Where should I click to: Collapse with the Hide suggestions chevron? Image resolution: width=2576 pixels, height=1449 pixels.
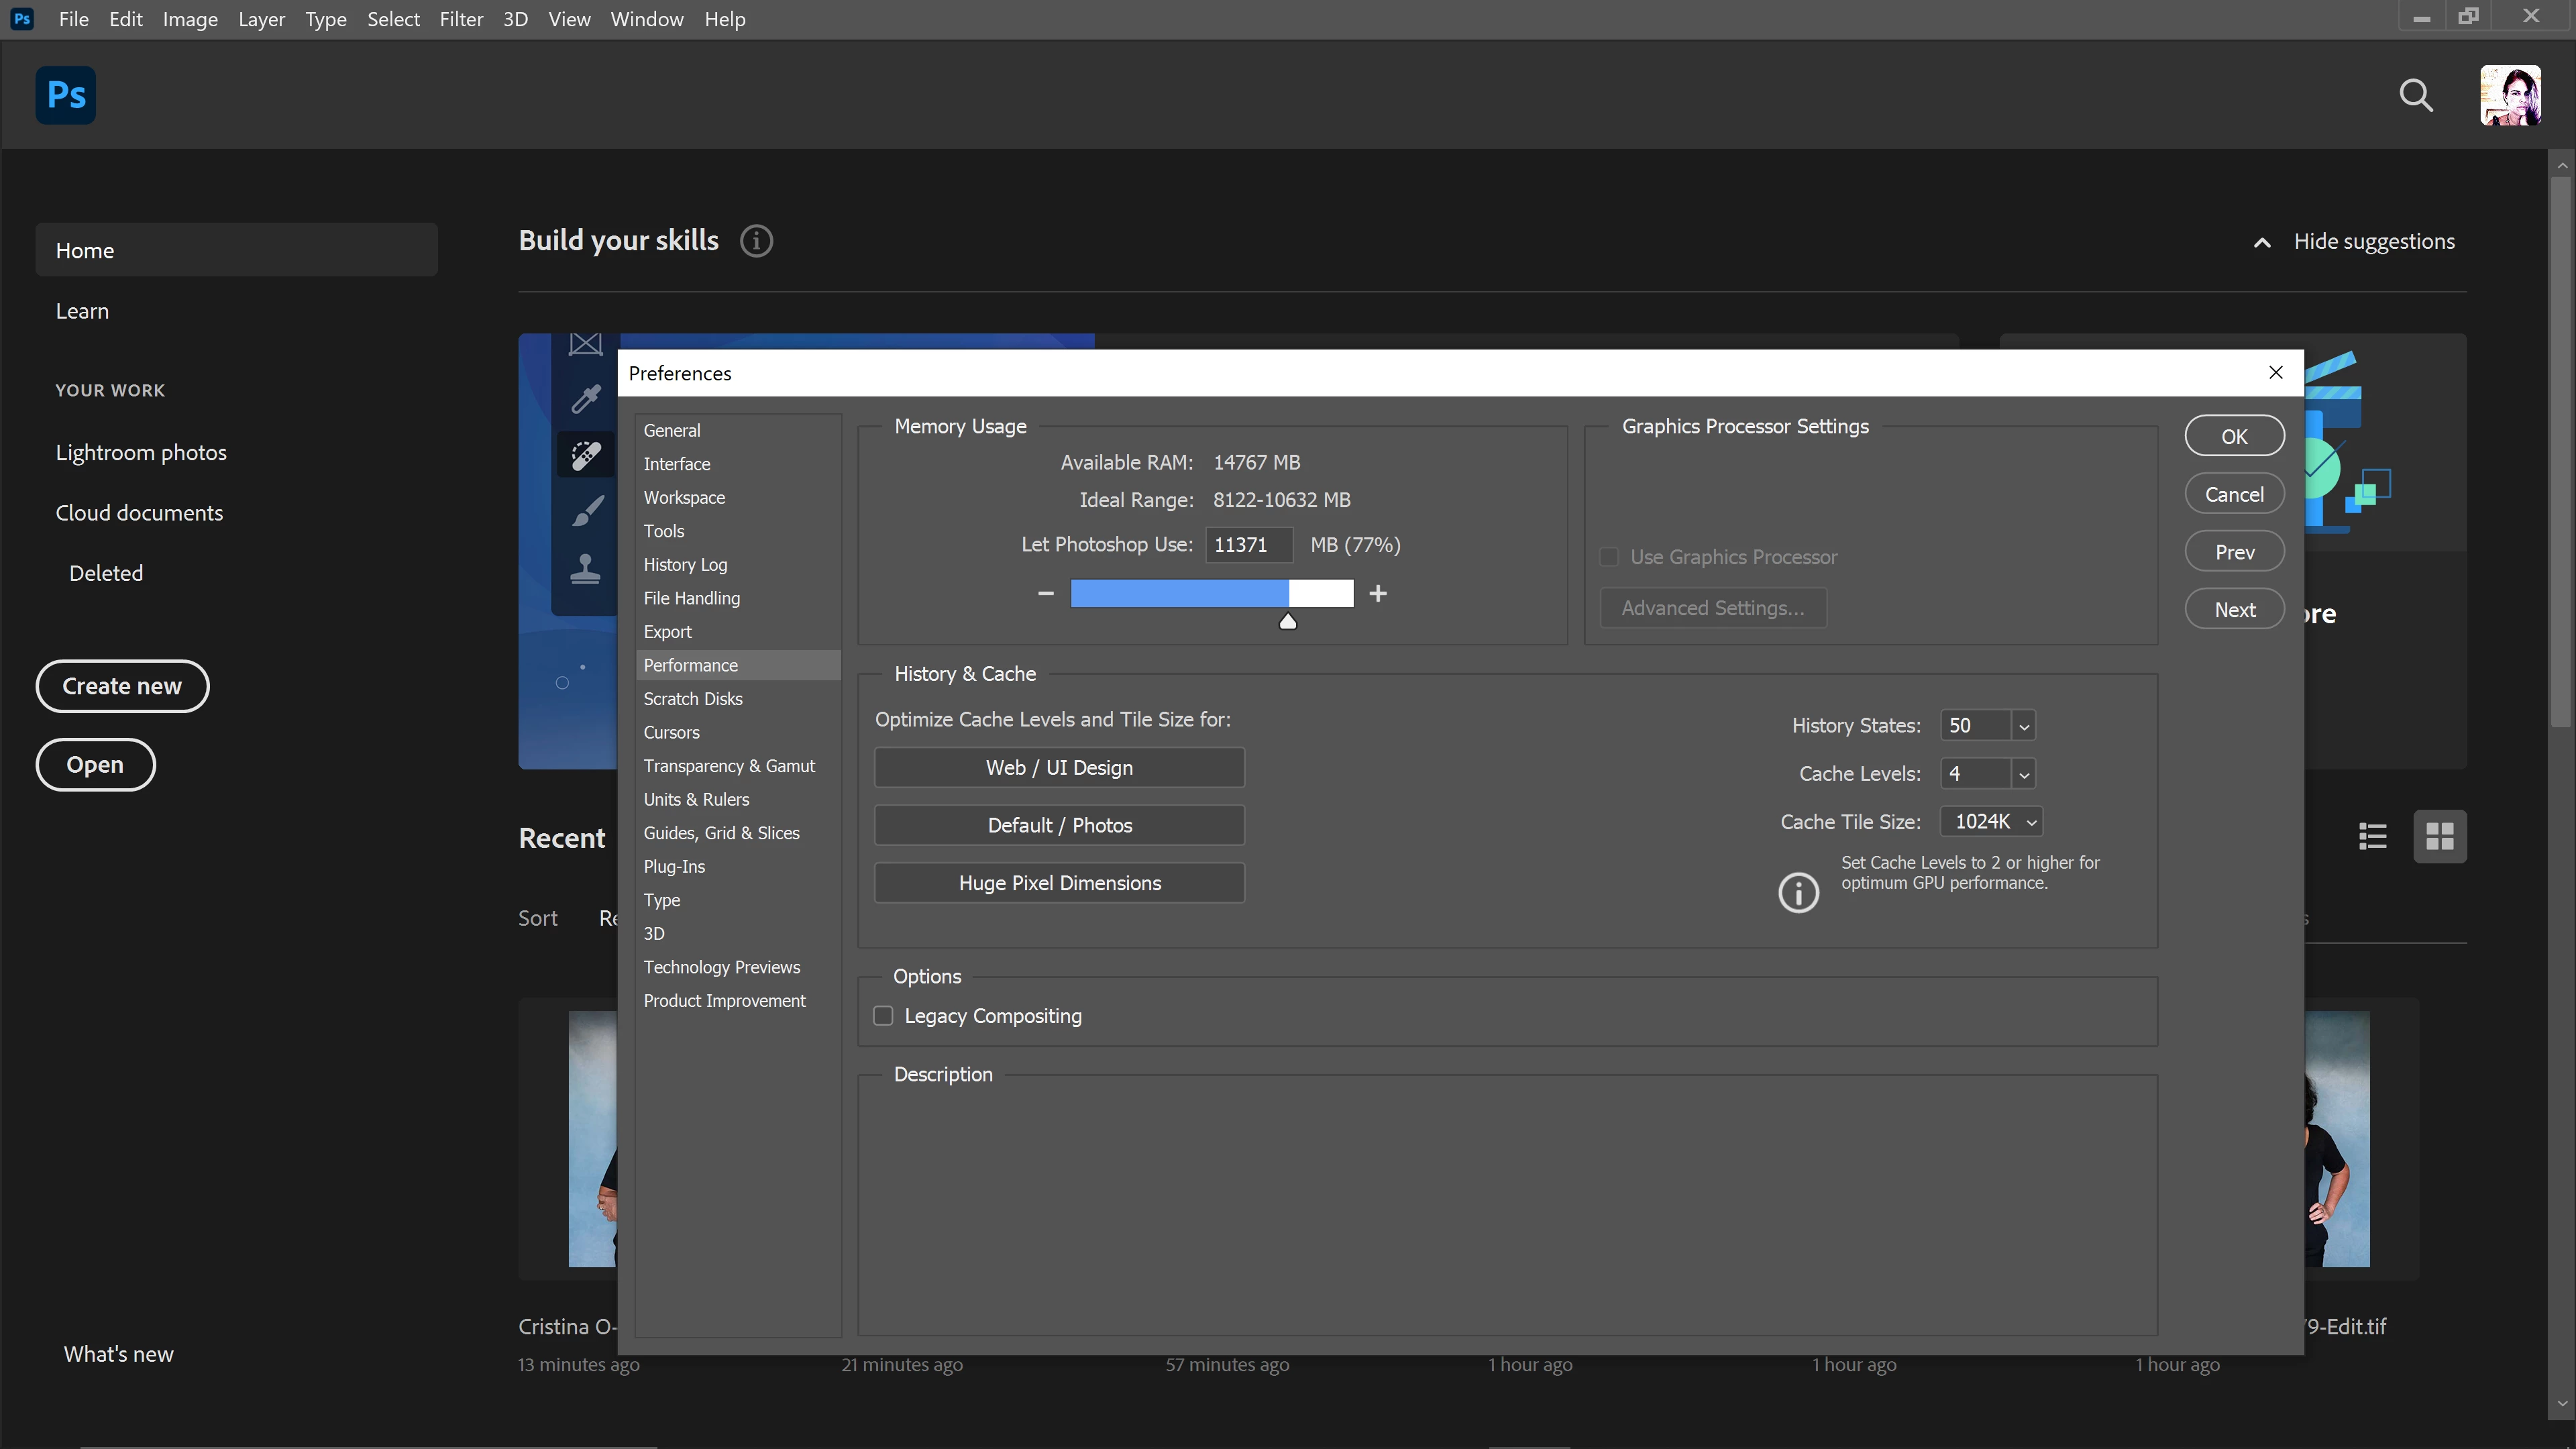coord(2262,242)
